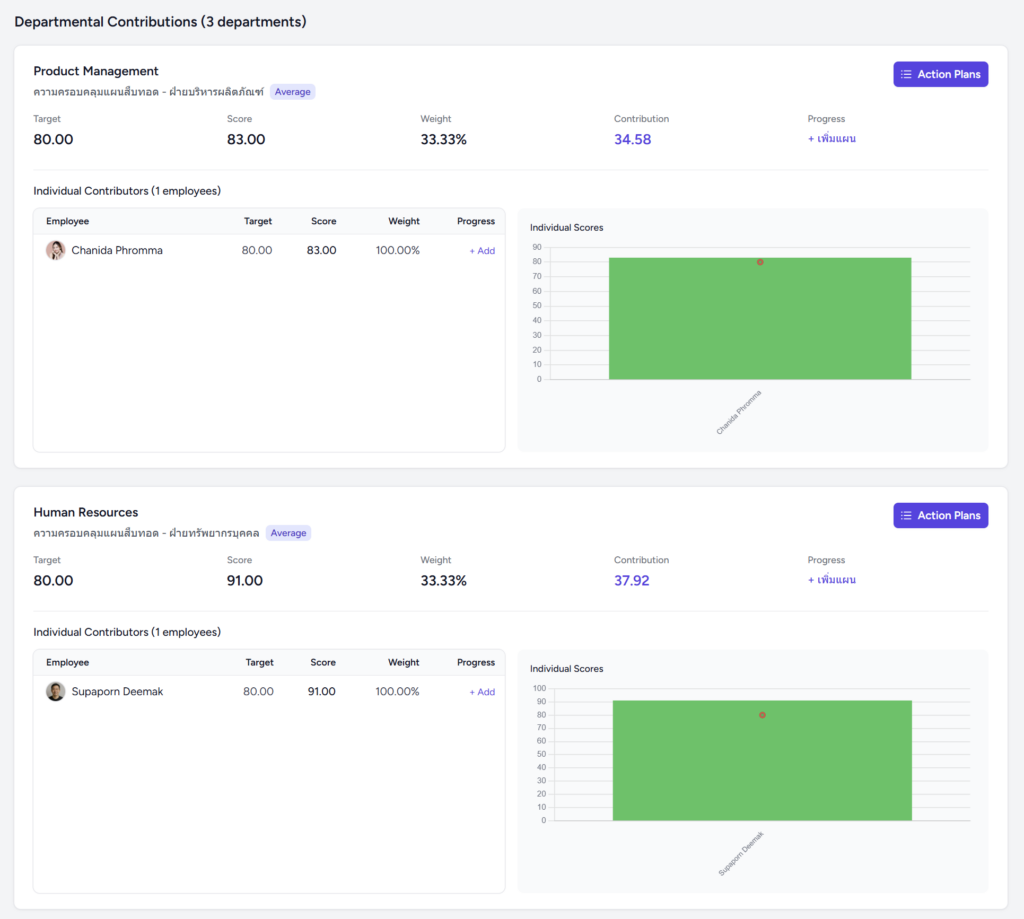1024x919 pixels.
Task: Open Action Plans for Human Resources
Action: pos(940,515)
